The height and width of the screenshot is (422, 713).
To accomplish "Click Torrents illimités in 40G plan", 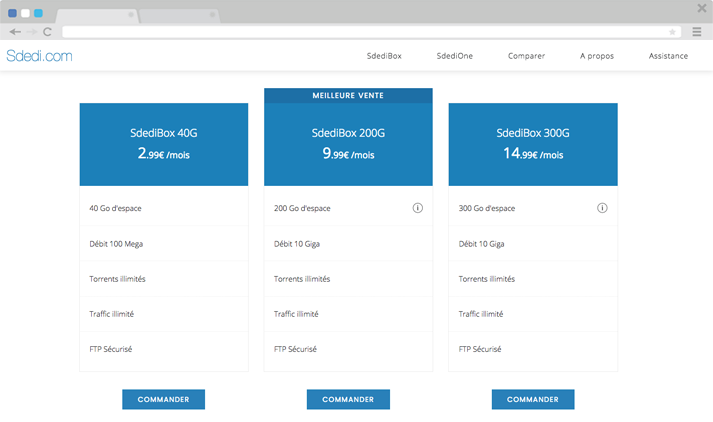I will [117, 279].
